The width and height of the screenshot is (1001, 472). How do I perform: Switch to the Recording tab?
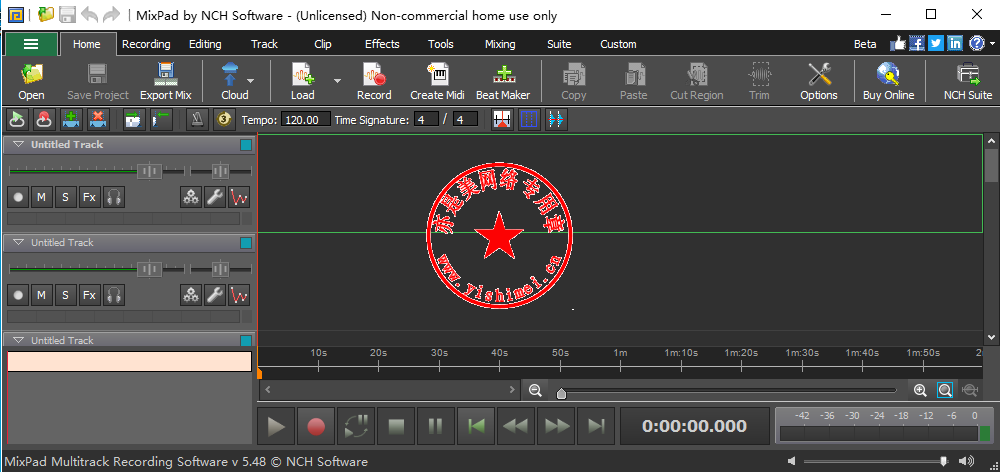tap(146, 44)
